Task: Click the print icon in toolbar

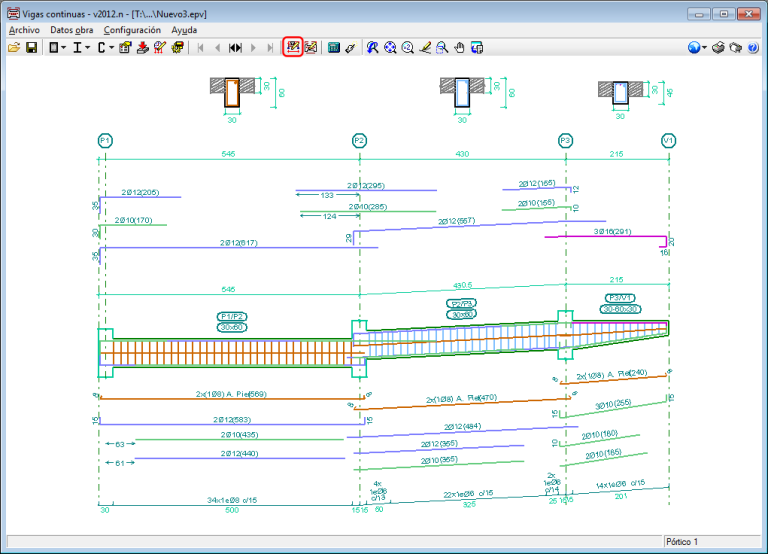Action: tap(718, 47)
